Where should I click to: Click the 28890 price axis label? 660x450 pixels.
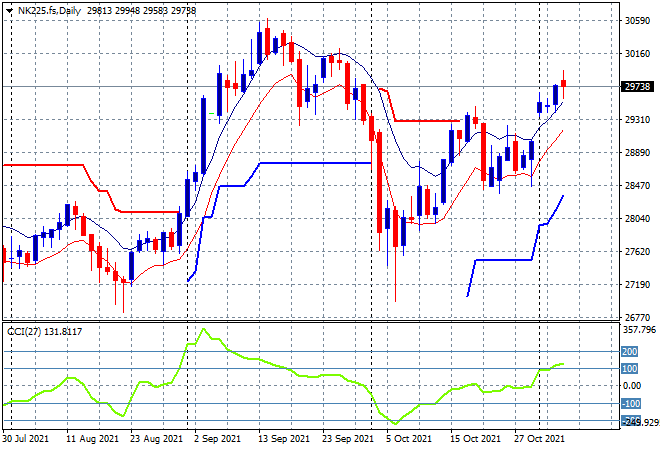tap(637, 153)
